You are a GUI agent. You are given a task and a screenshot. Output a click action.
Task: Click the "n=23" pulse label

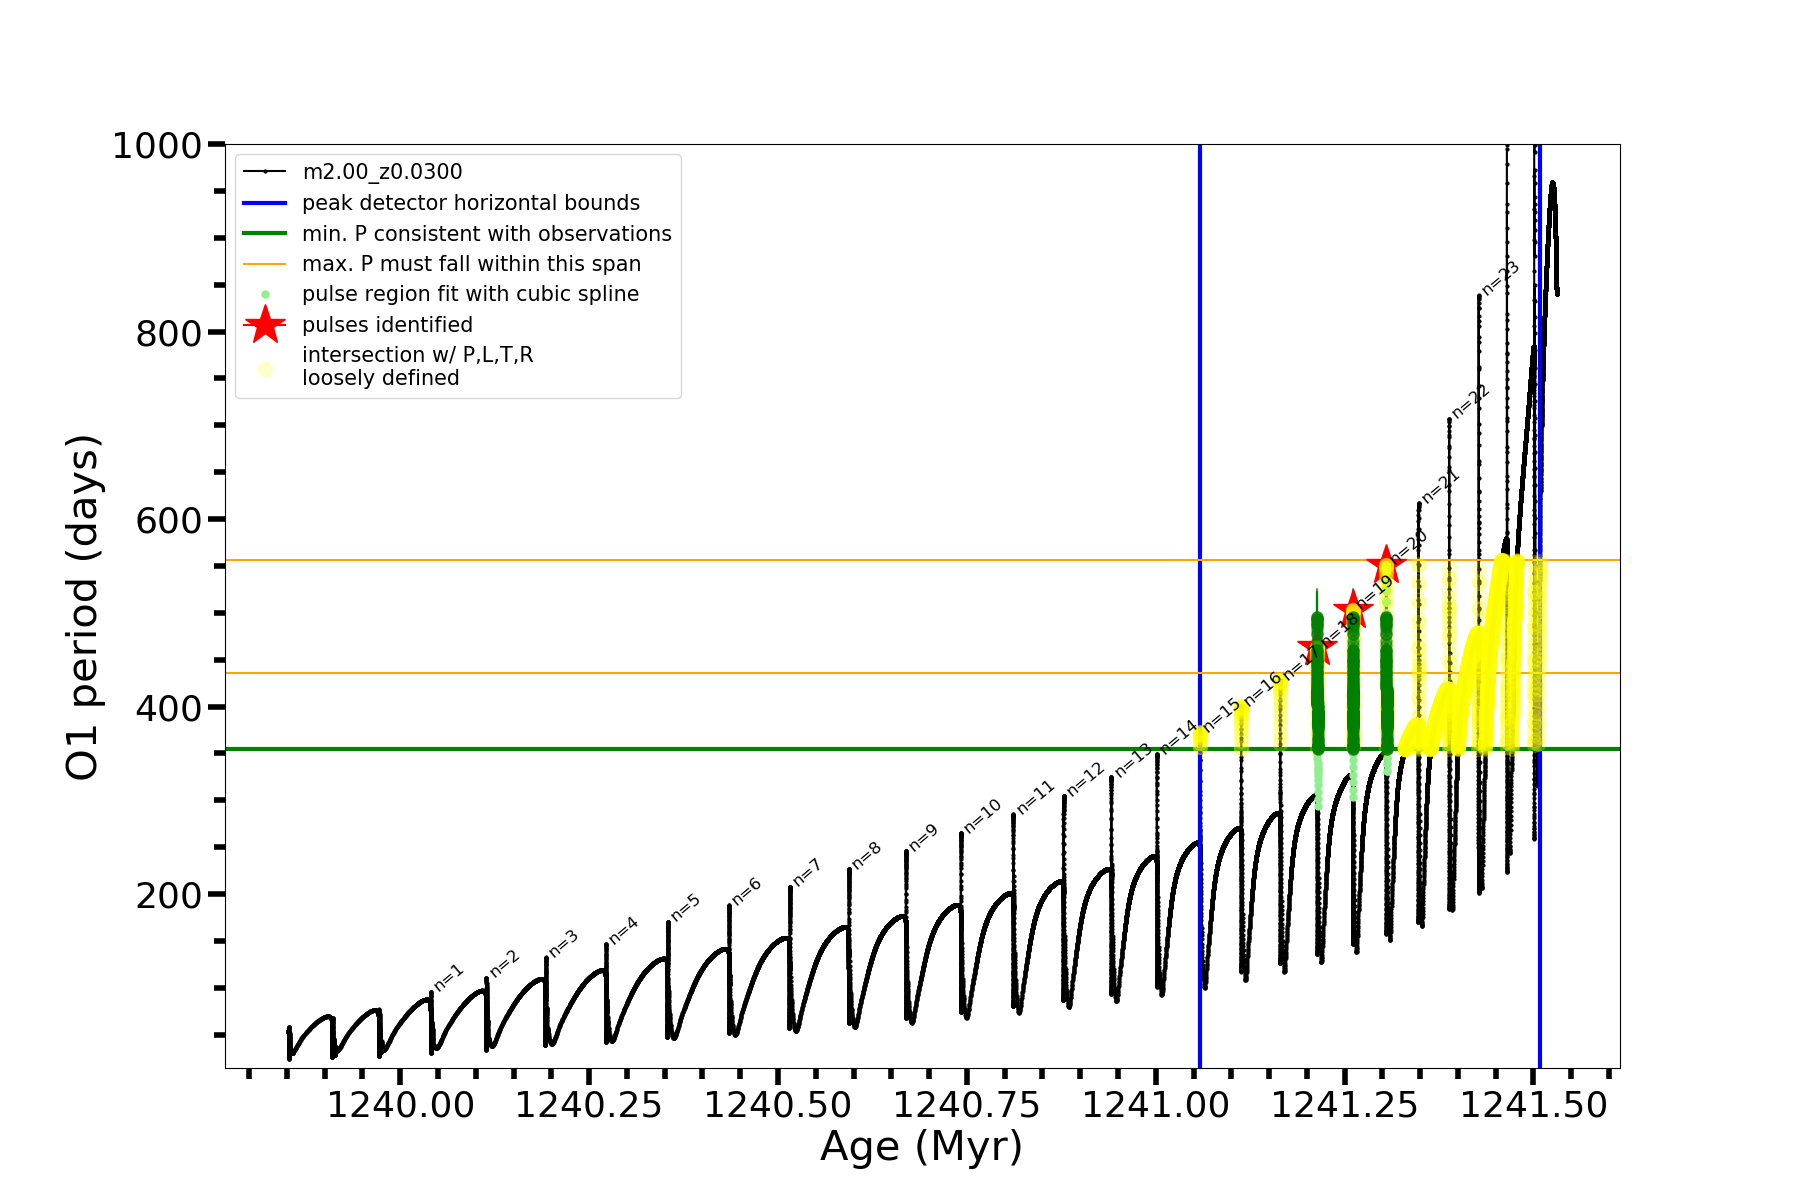pyautogui.click(x=1500, y=278)
